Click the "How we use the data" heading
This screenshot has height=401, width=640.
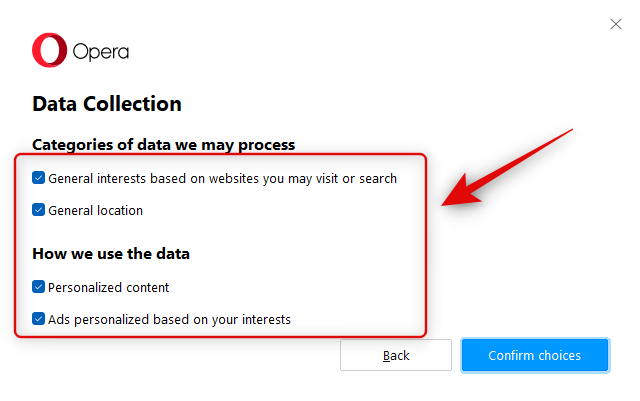pos(111,253)
